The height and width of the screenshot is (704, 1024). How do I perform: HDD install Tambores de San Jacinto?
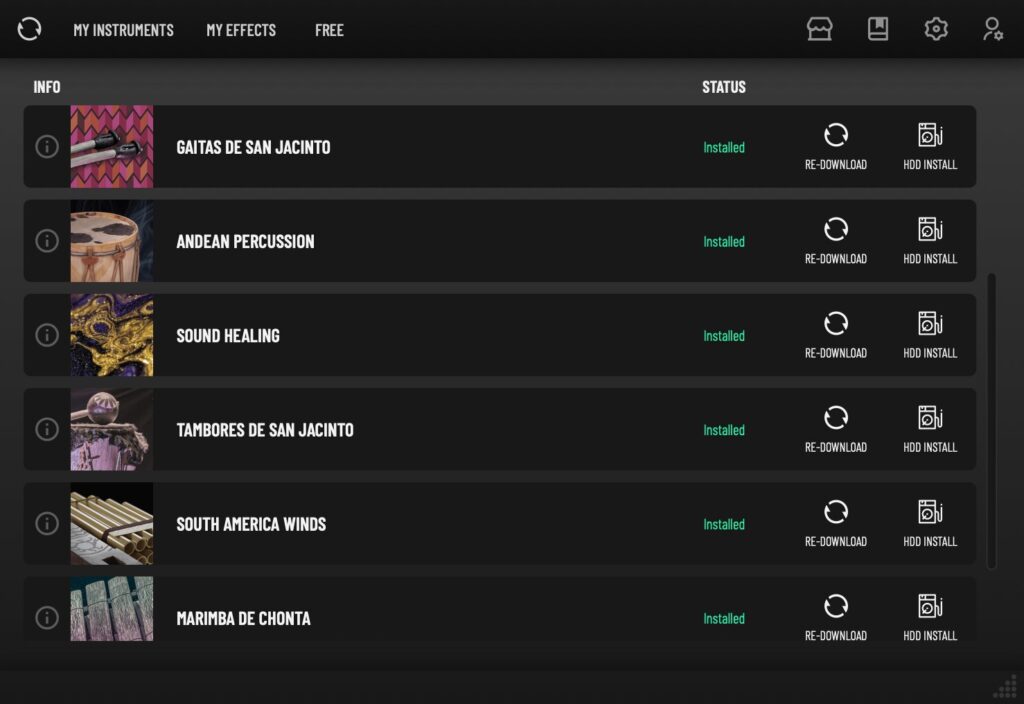pos(930,429)
